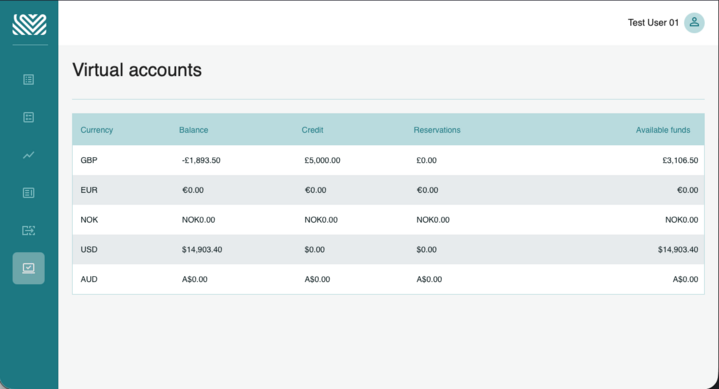Open the news/report sidebar icon
Image resolution: width=719 pixels, height=389 pixels.
28,193
